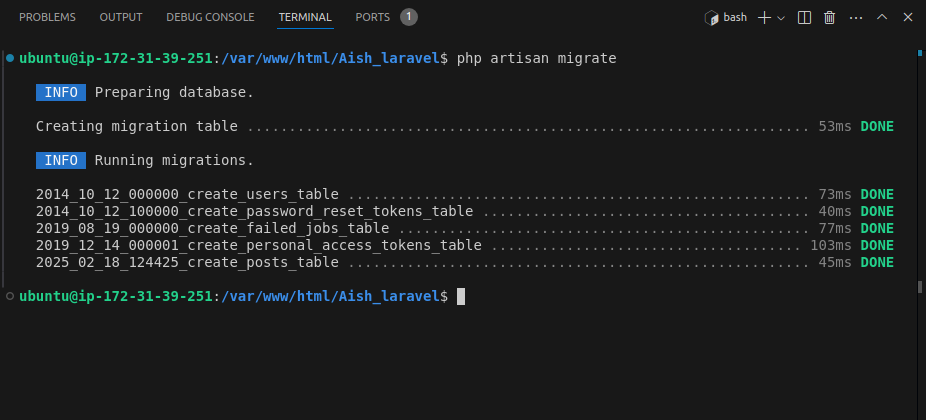926x420 pixels.
Task: Open the launch profile dropdown arrow
Action: [x=781, y=17]
